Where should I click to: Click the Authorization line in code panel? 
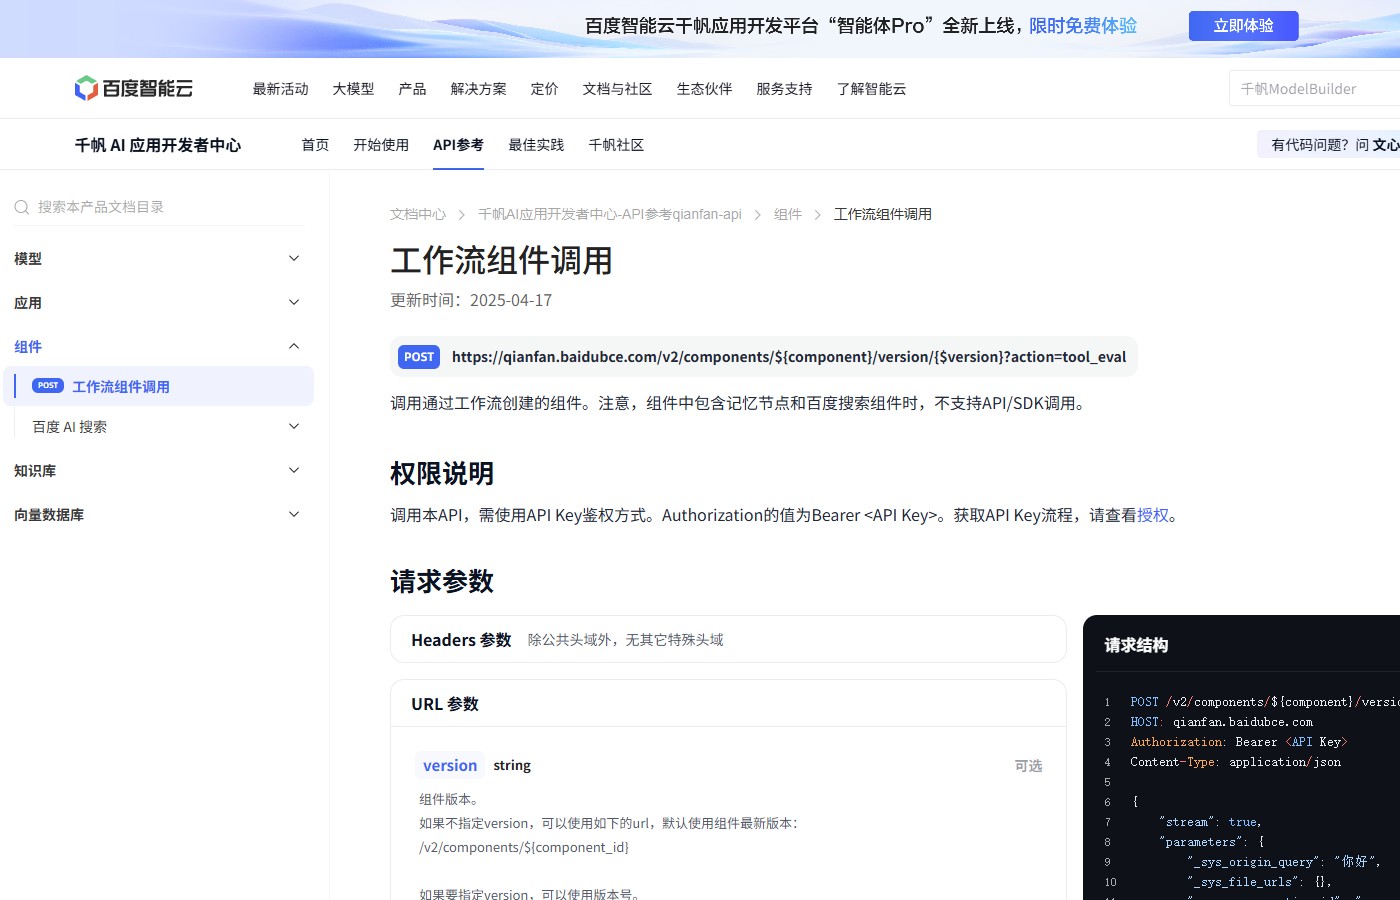[1238, 742]
